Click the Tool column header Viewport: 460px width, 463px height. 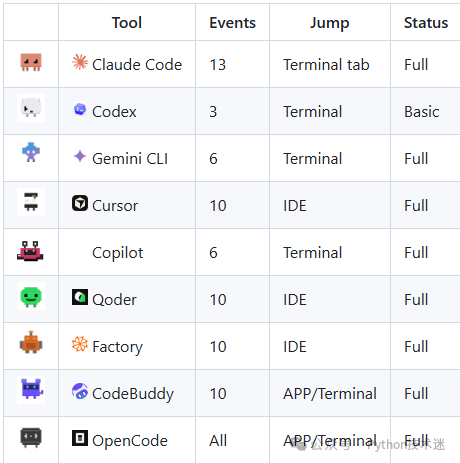pos(127,23)
